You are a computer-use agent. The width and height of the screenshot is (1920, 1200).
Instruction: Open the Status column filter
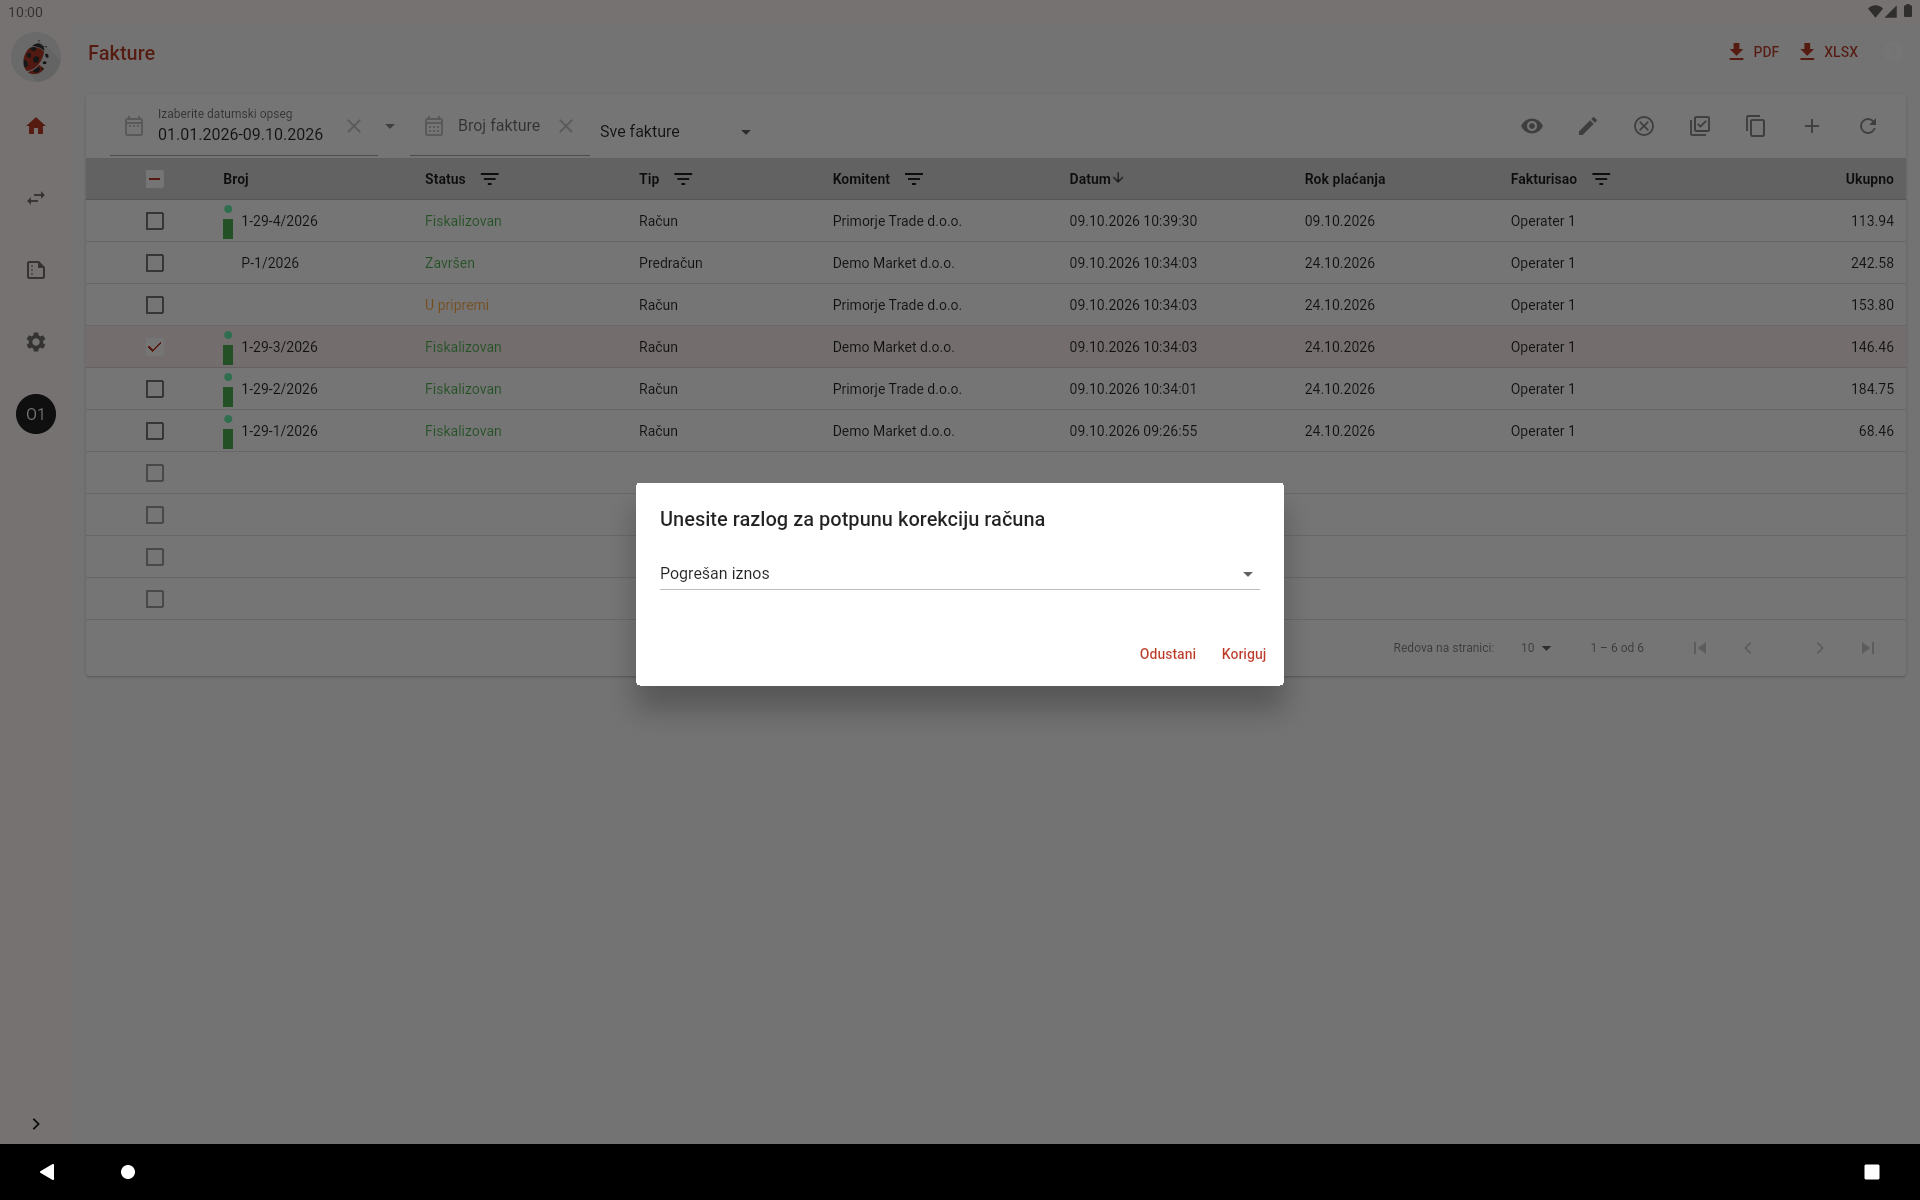click(x=490, y=179)
